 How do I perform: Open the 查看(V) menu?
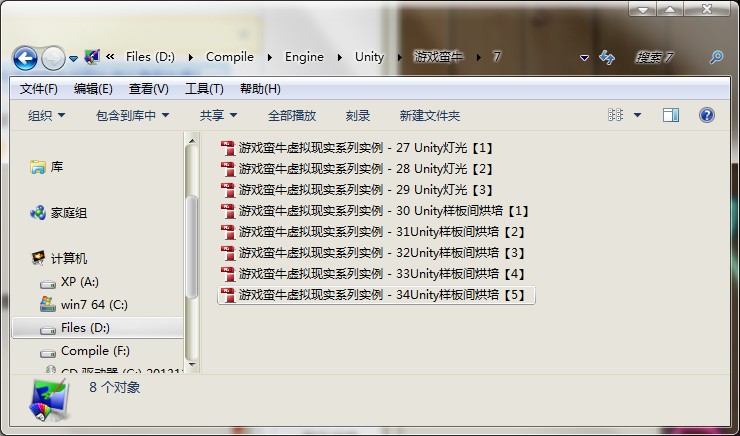tap(149, 89)
